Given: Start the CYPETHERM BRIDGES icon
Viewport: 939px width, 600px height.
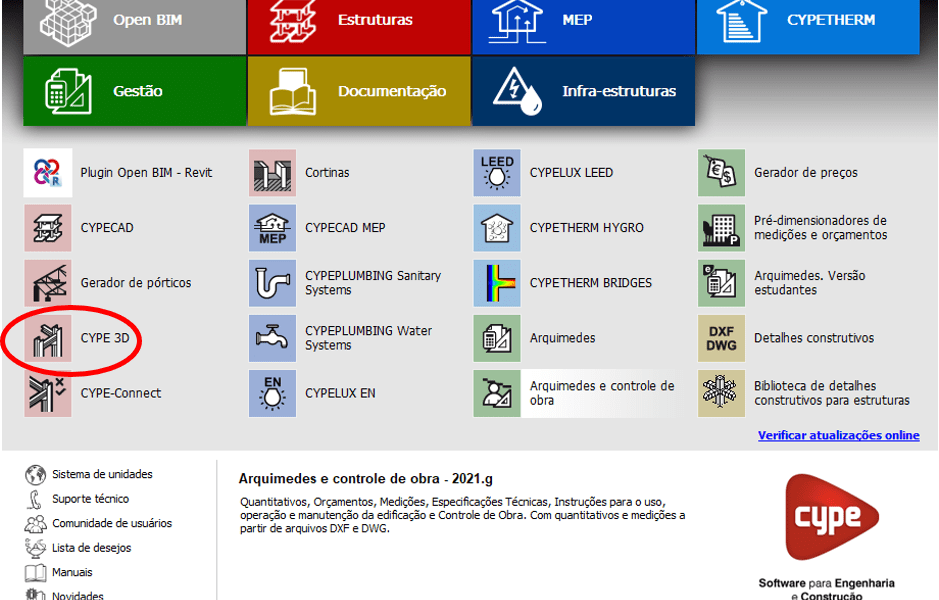Looking at the screenshot, I should click(497, 283).
